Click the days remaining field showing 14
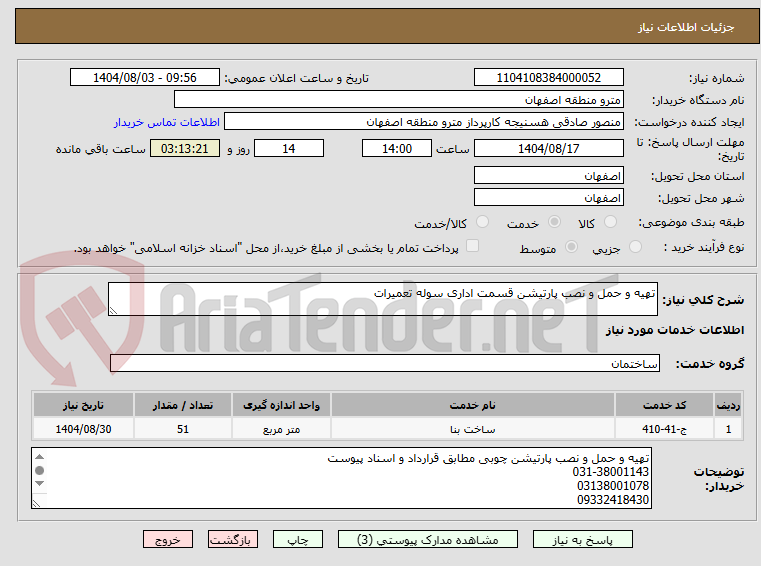Viewport: 761px width, 566px height. [289, 148]
